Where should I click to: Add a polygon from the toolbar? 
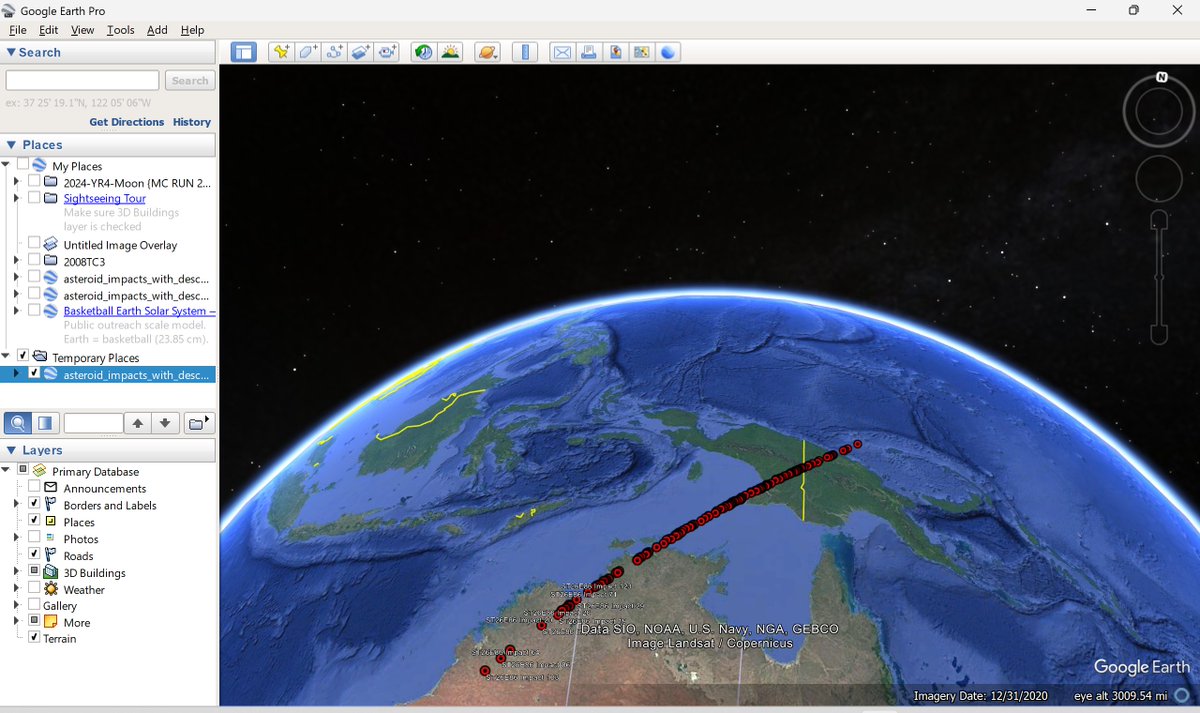pyautogui.click(x=308, y=52)
